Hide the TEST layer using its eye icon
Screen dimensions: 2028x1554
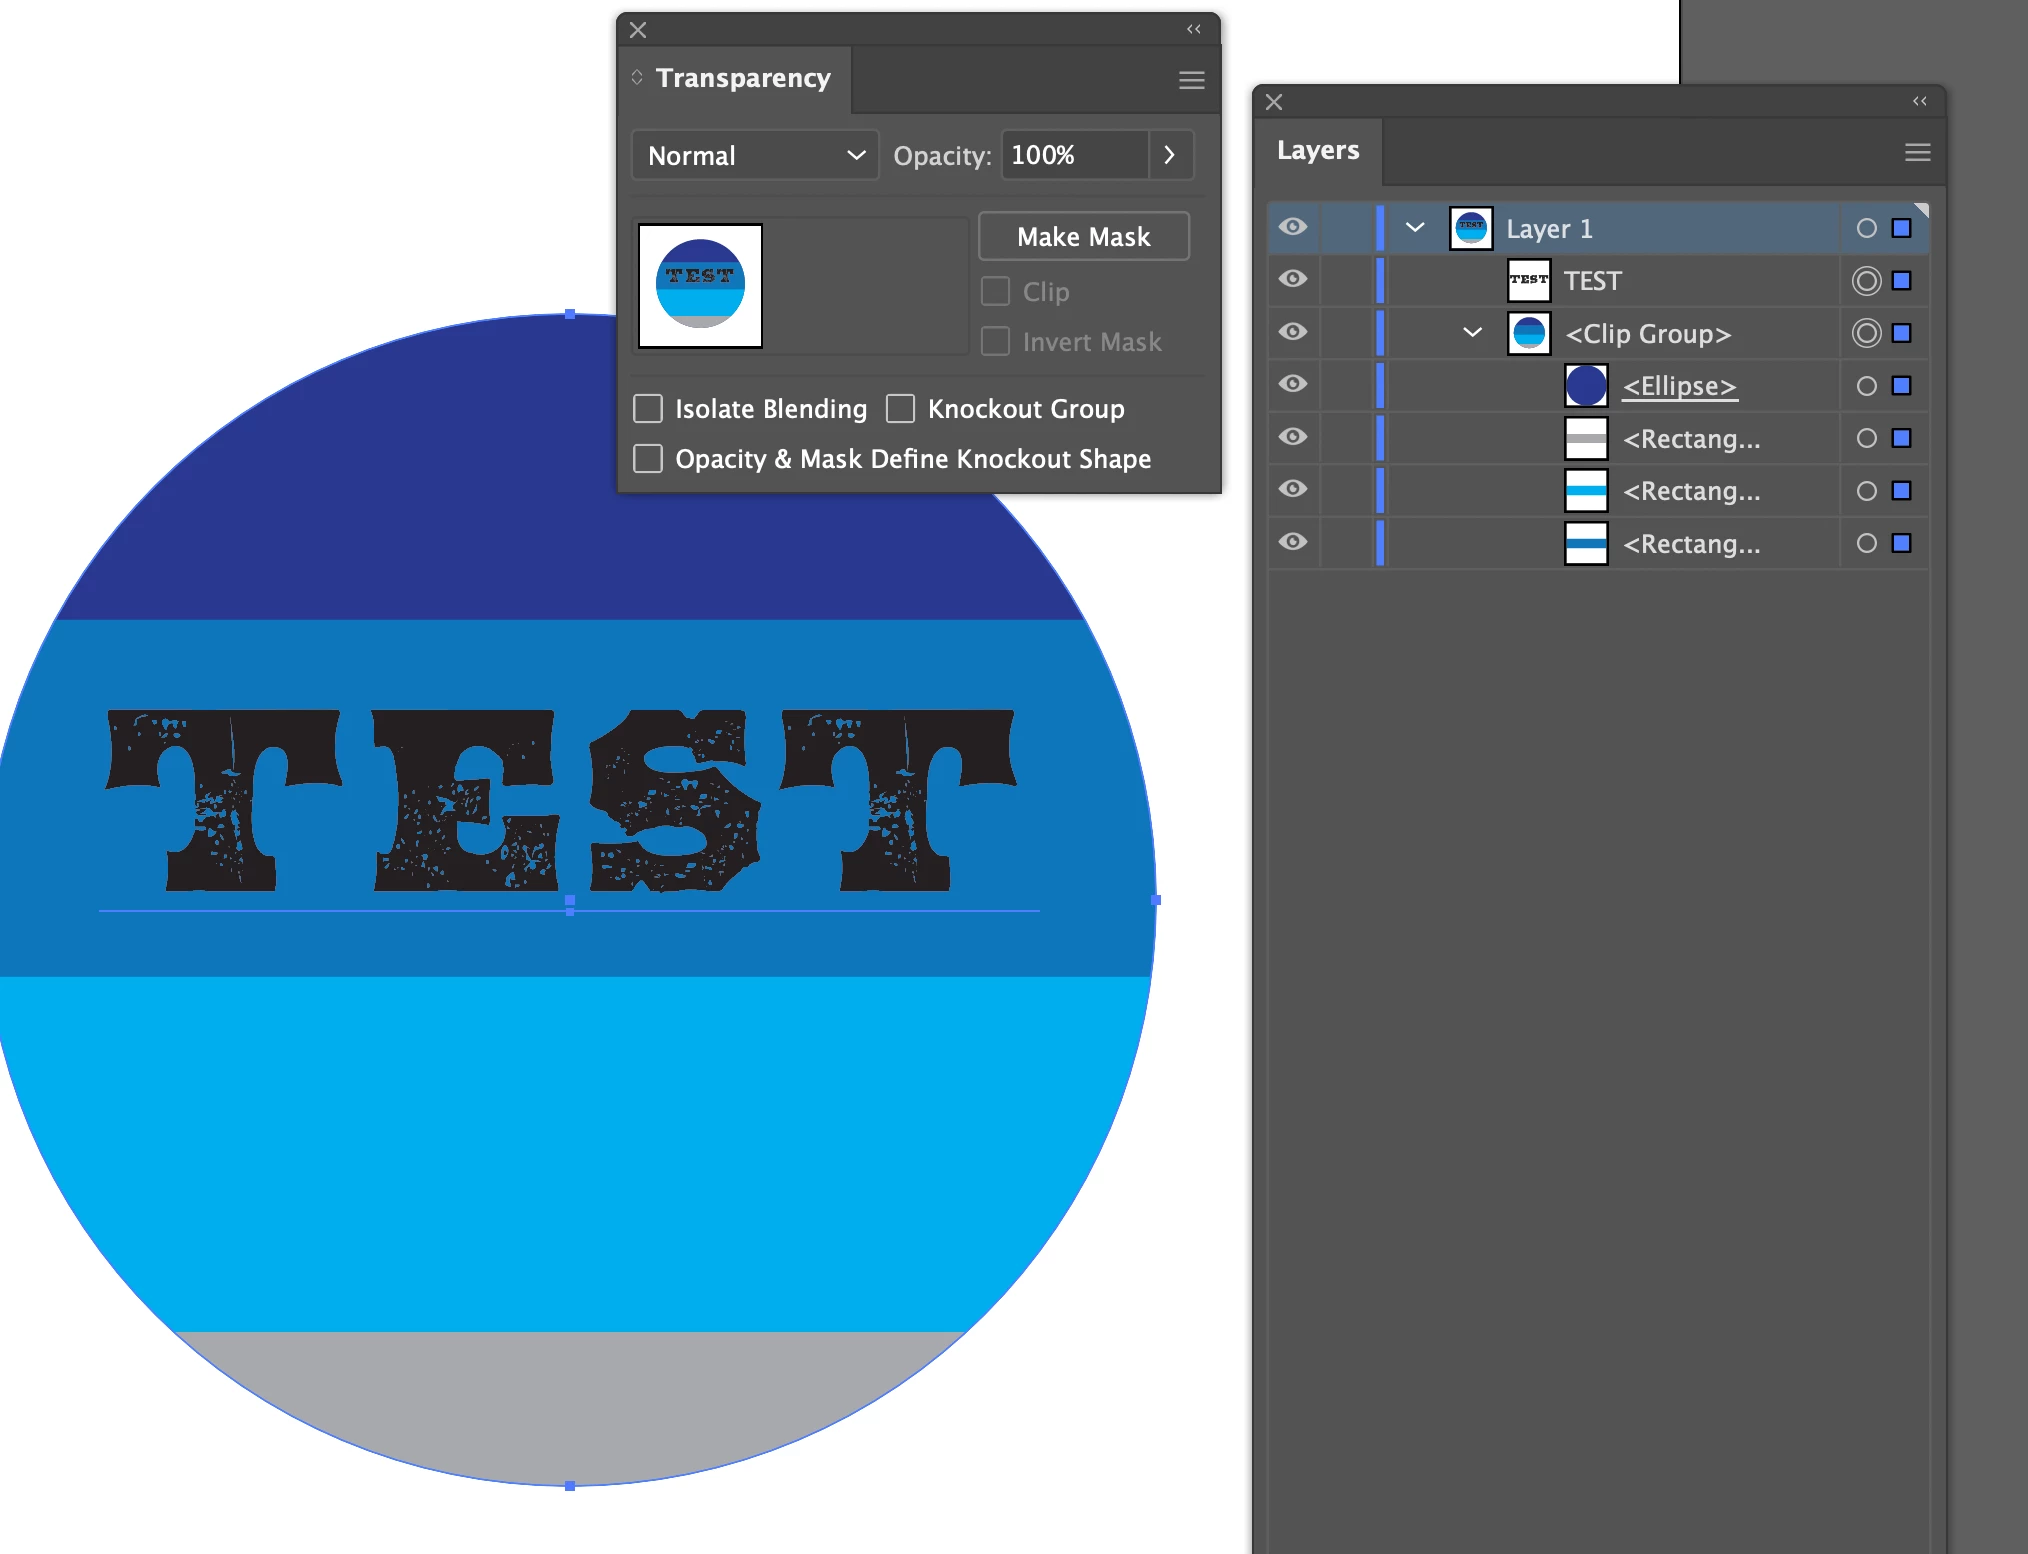[x=1293, y=279]
